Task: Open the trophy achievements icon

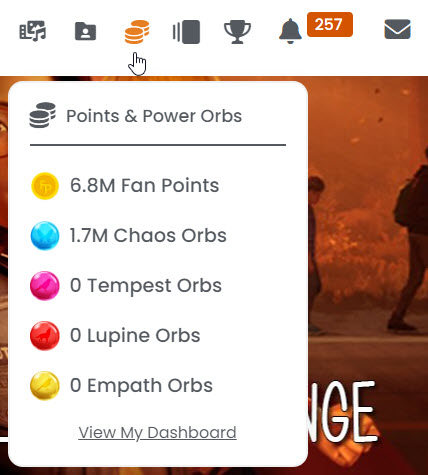Action: tap(237, 32)
